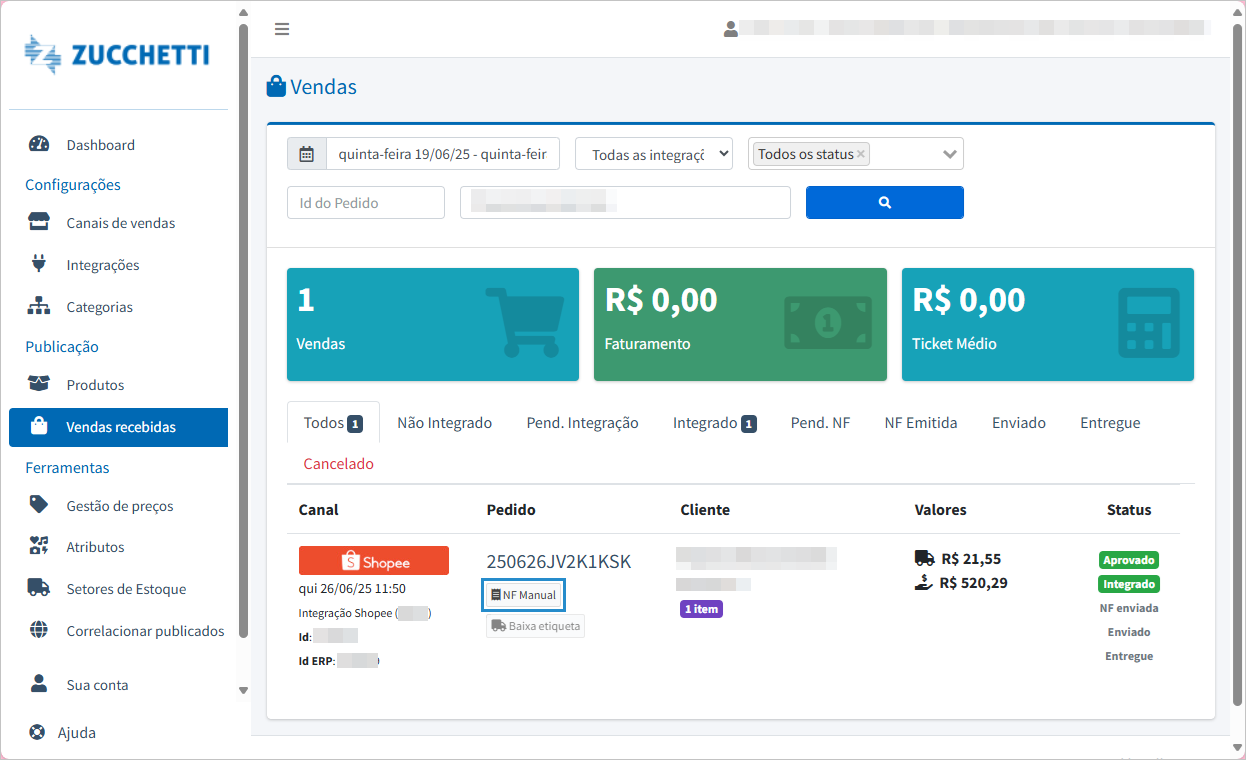Open the date range picker field

tap(442, 154)
